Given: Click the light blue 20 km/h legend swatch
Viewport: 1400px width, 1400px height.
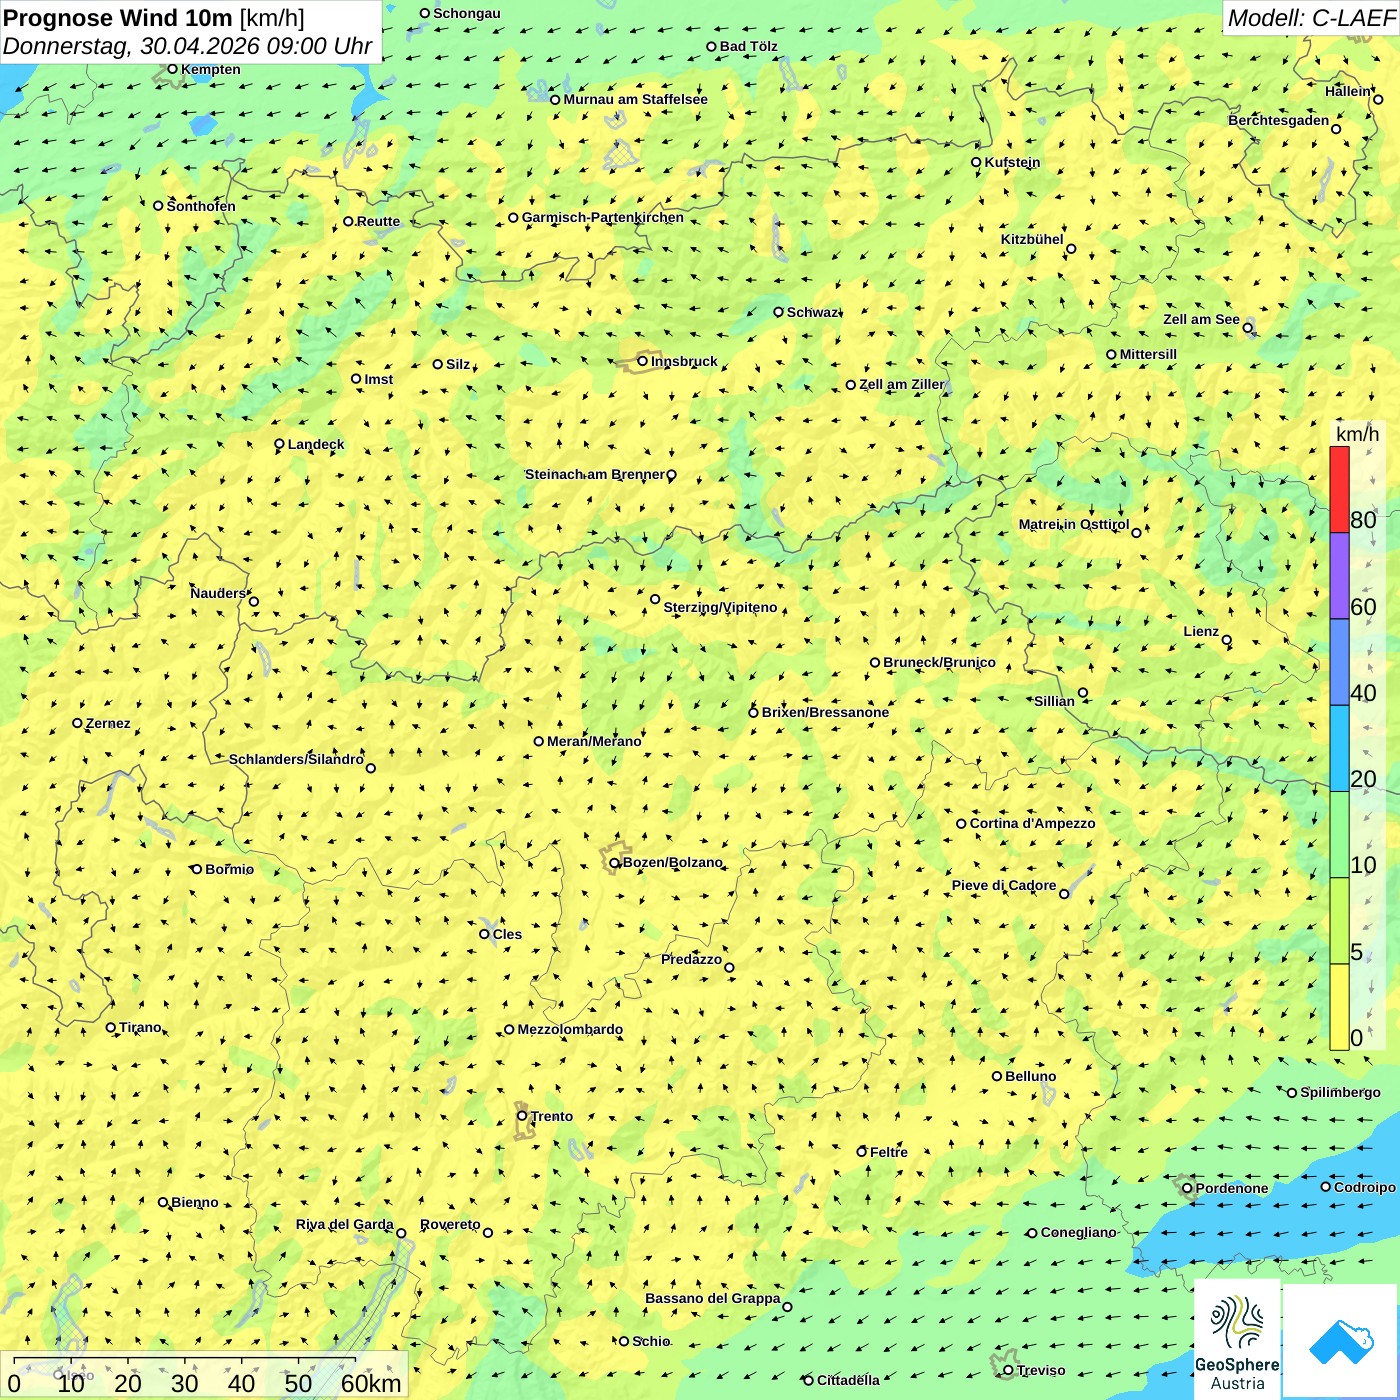Looking at the screenshot, I should (1339, 749).
